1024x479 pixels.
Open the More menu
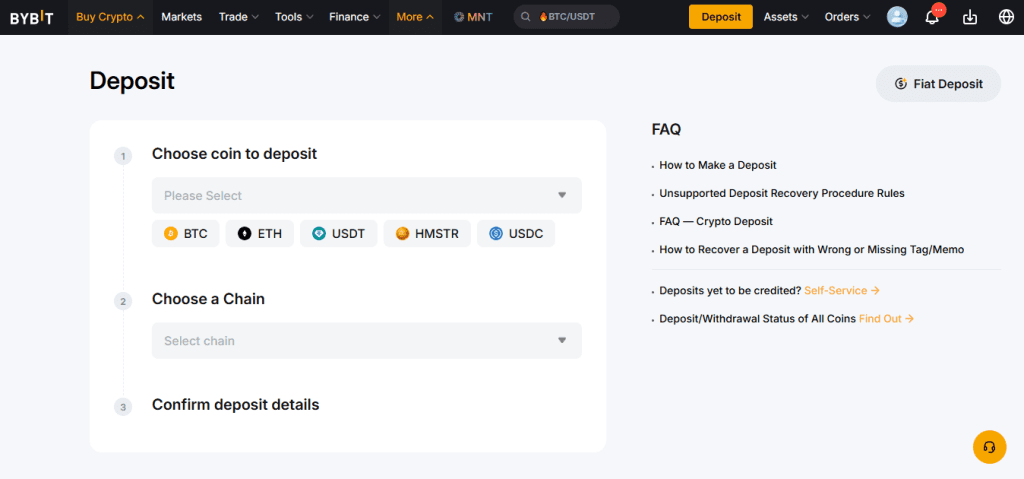[x=415, y=17]
